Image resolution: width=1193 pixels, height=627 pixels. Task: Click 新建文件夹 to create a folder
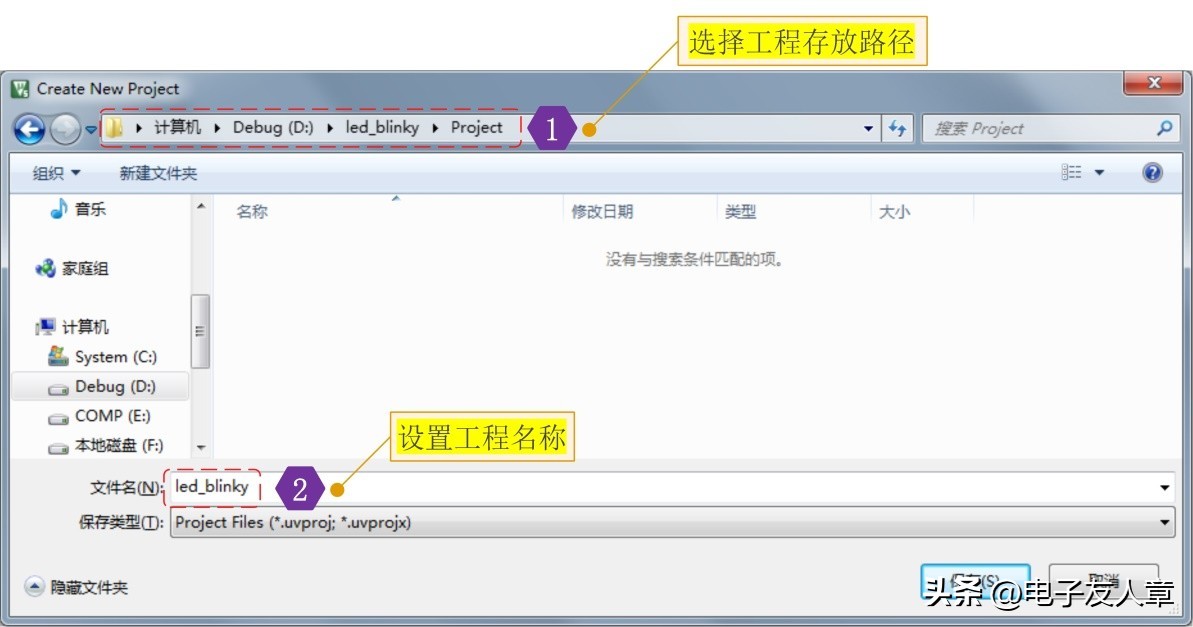point(158,173)
